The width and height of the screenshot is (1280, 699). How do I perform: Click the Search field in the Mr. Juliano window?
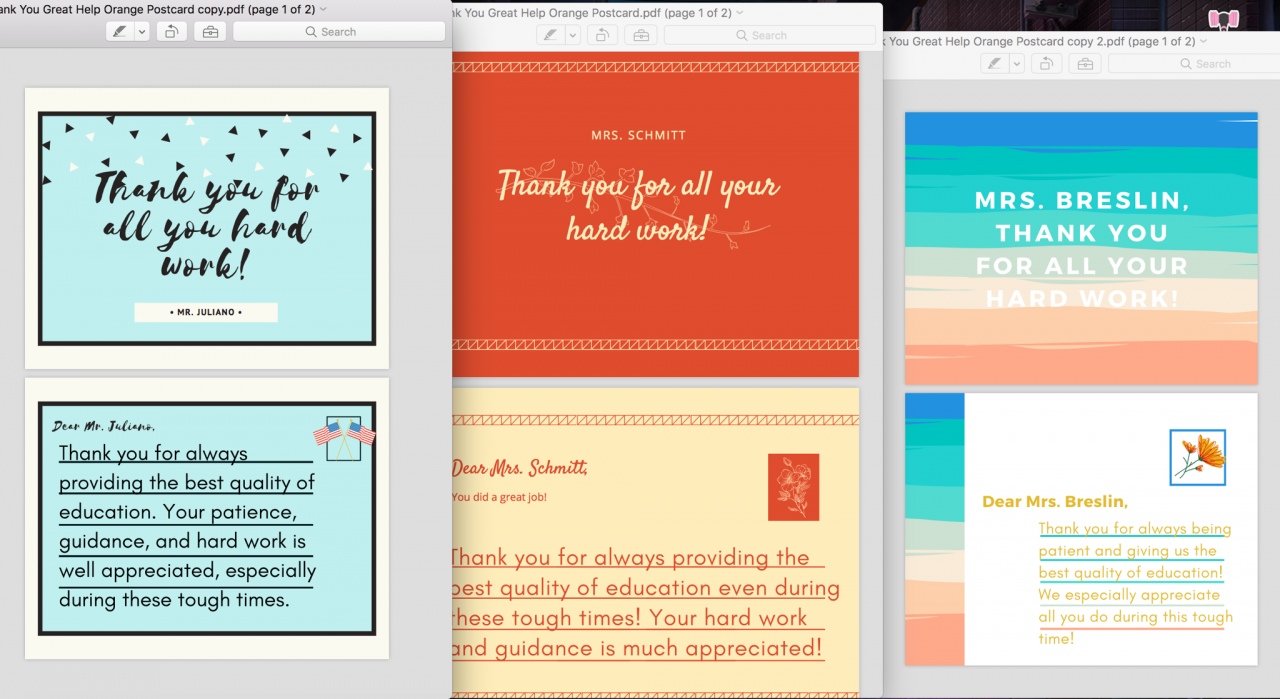pyautogui.click(x=339, y=32)
